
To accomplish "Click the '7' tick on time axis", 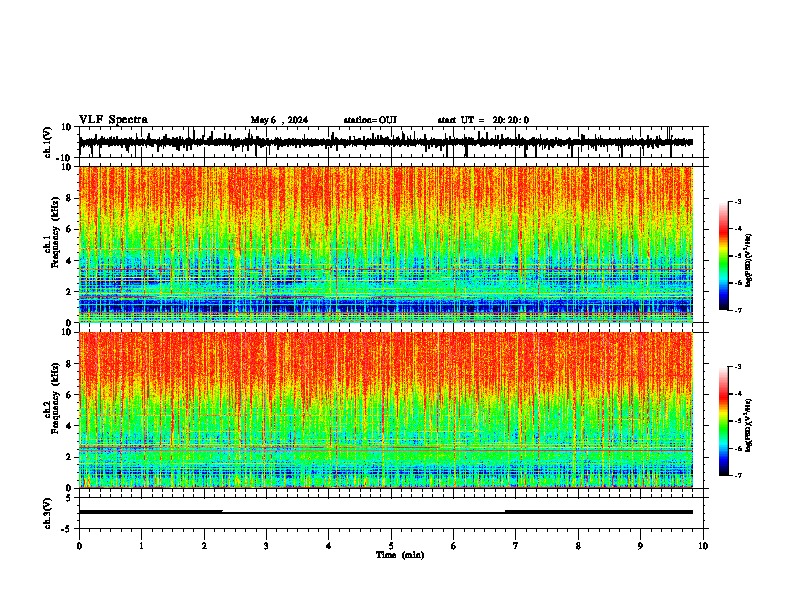I will click(516, 546).
